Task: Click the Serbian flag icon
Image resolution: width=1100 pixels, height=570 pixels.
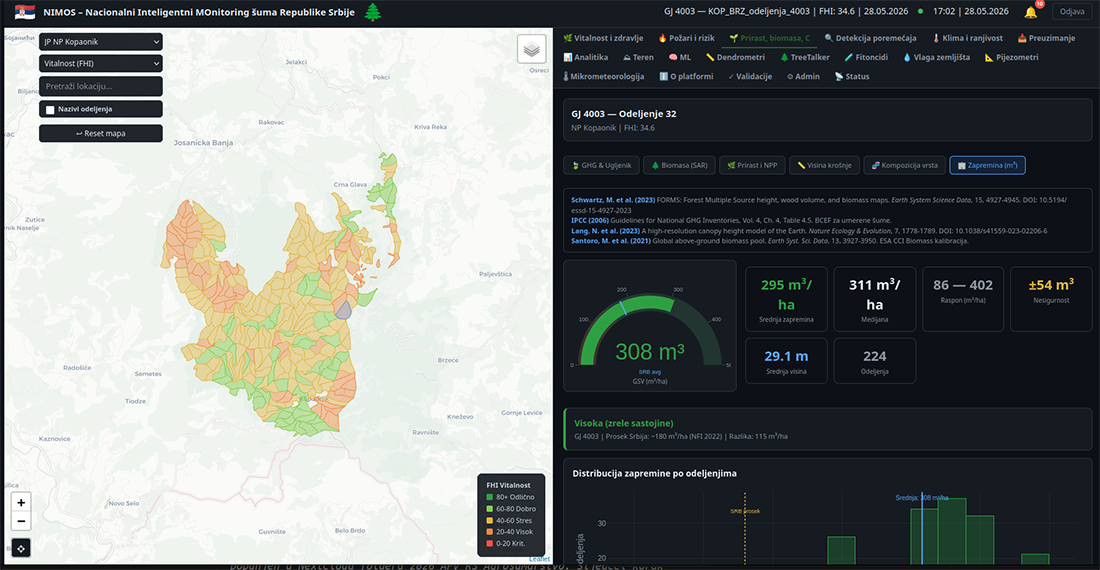Action: [x=25, y=12]
